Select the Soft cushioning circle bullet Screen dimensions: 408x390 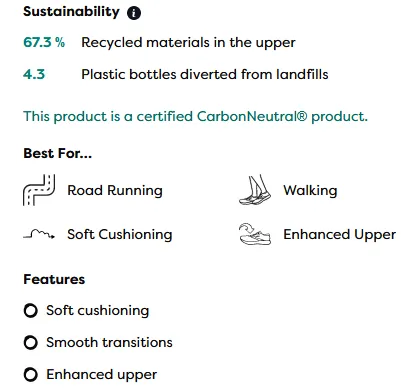pos(31,310)
